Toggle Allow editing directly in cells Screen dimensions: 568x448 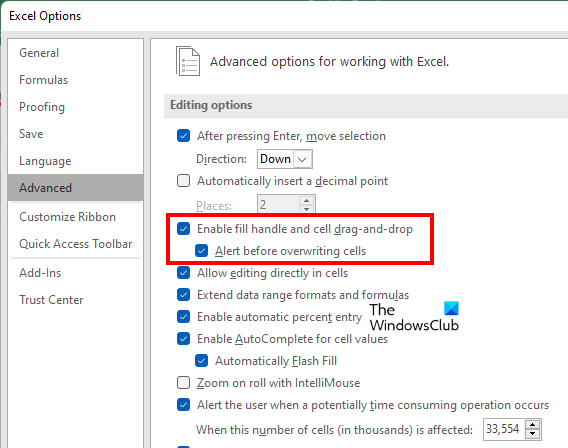pyautogui.click(x=183, y=273)
